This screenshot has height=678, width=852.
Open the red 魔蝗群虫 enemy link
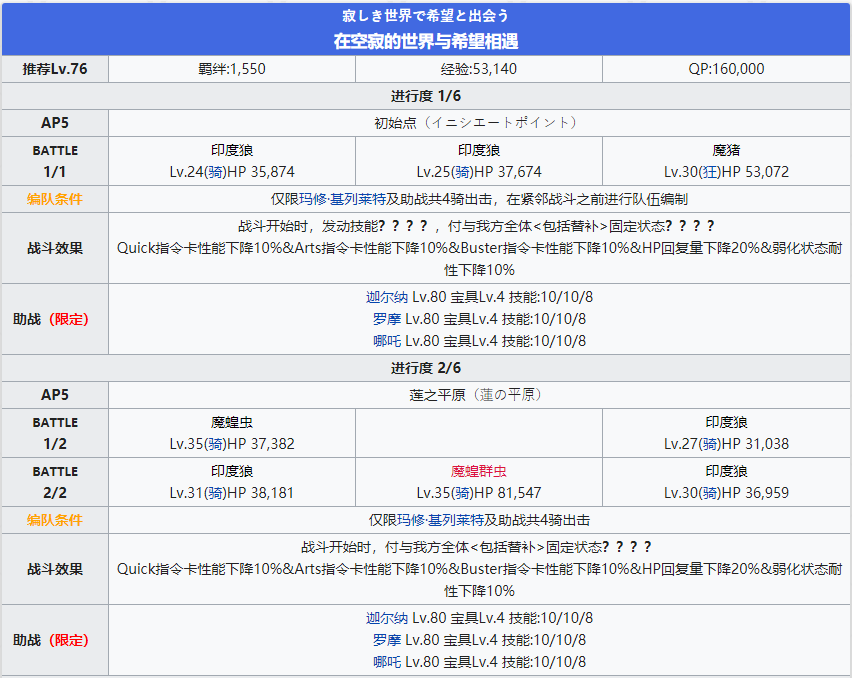coord(479,471)
